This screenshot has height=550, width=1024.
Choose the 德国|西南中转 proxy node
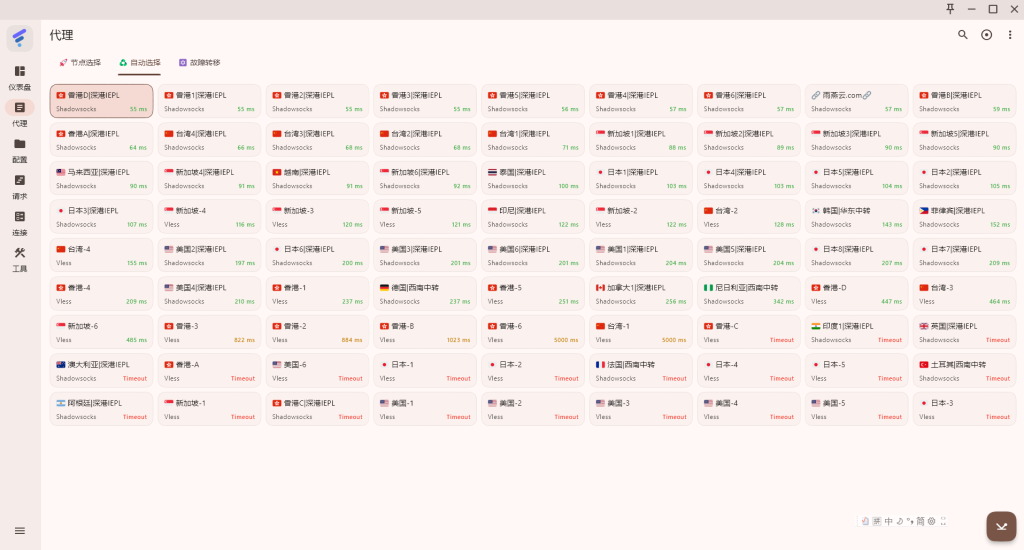tap(425, 294)
